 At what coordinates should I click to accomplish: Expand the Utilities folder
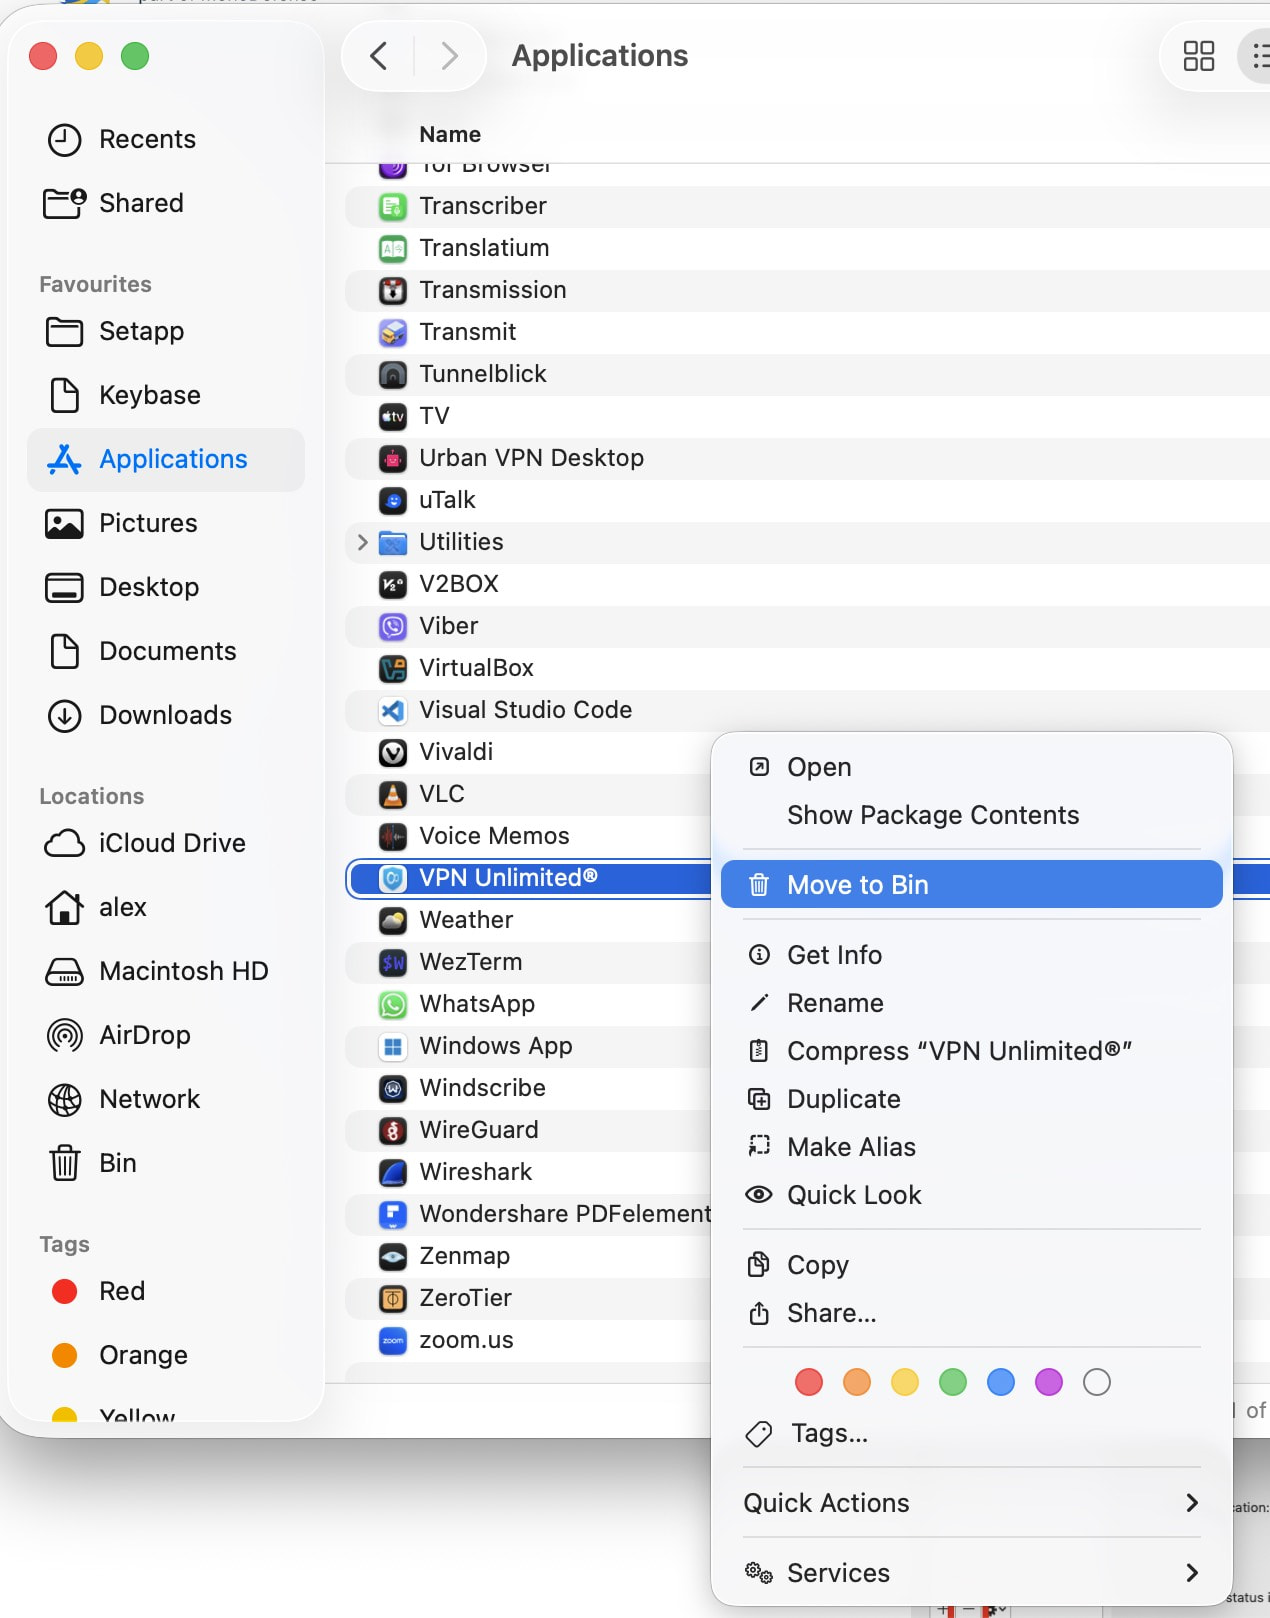pyautogui.click(x=363, y=542)
